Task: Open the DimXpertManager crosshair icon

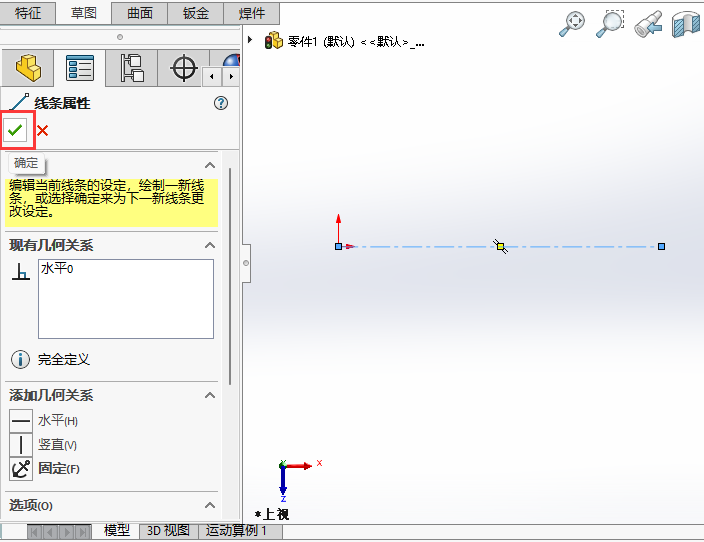Action: click(183, 68)
